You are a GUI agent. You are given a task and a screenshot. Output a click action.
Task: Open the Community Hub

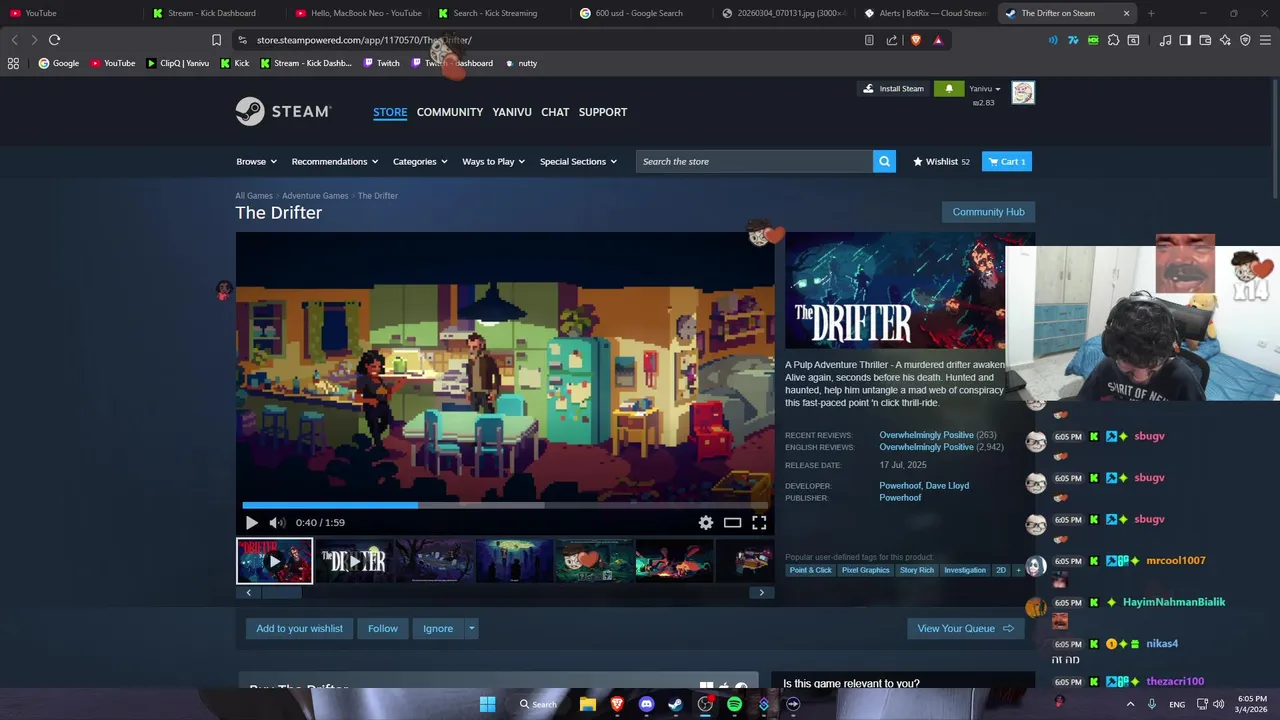[x=988, y=212]
